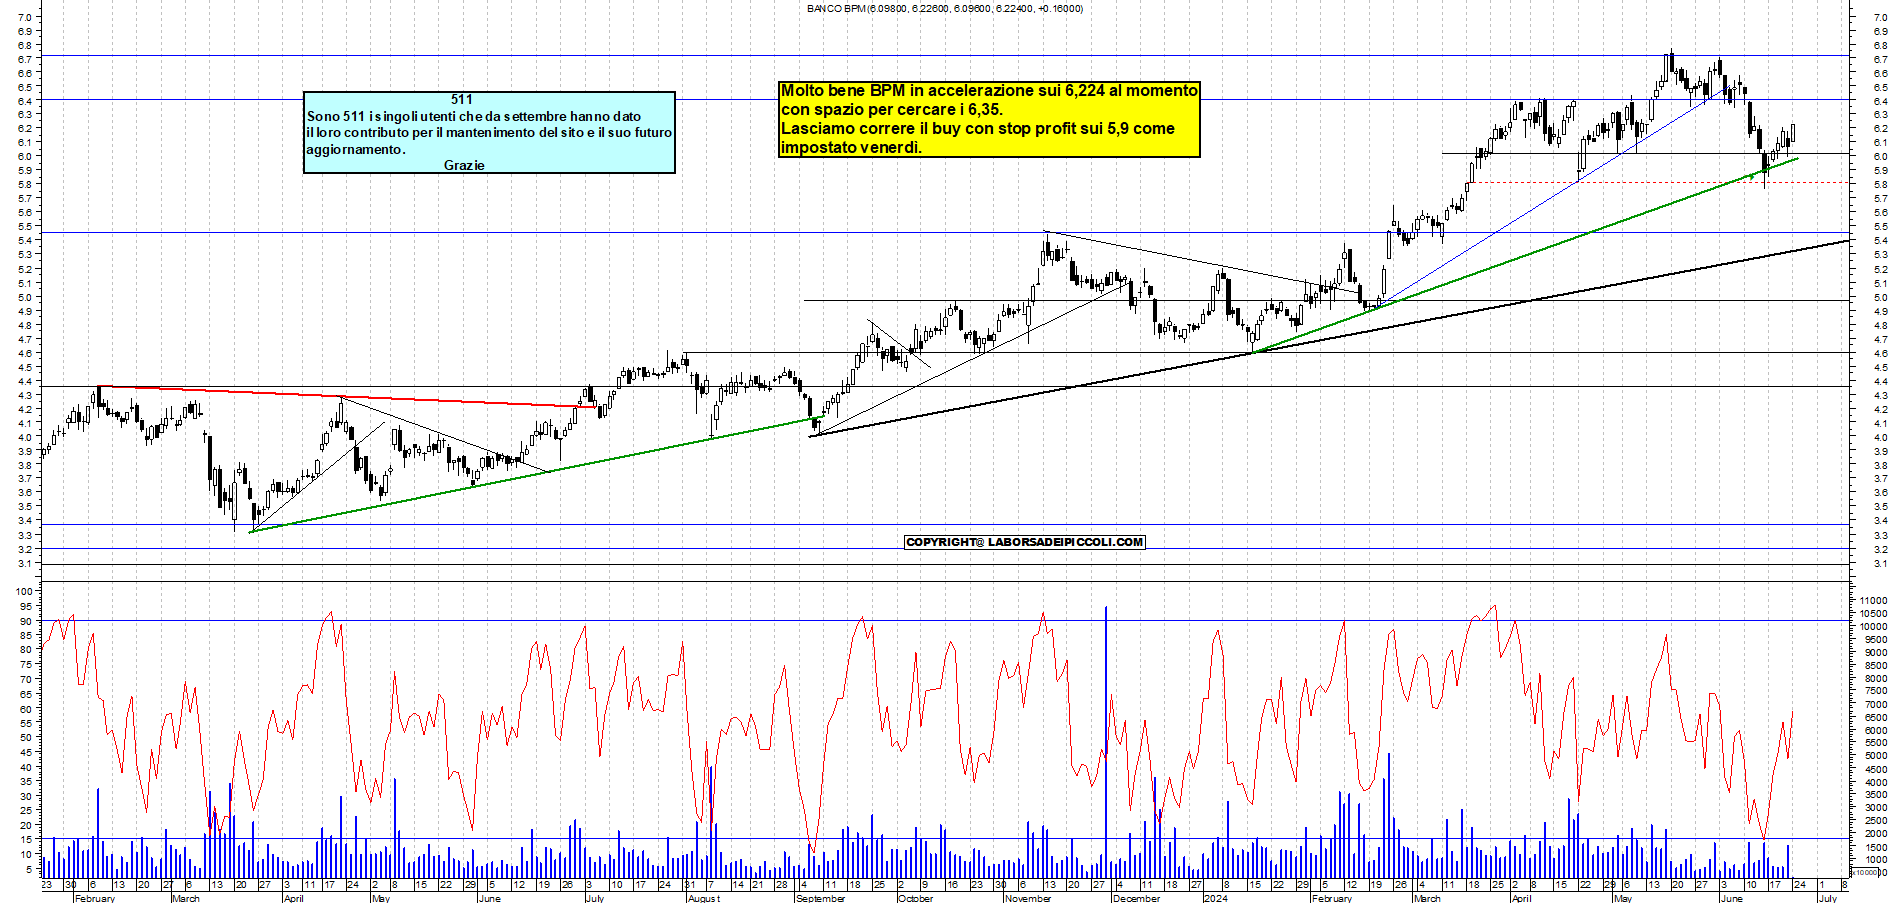This screenshot has height=903, width=1890.
Task: Click the tallest blue volume spike bar near December
Action: click(x=1106, y=742)
